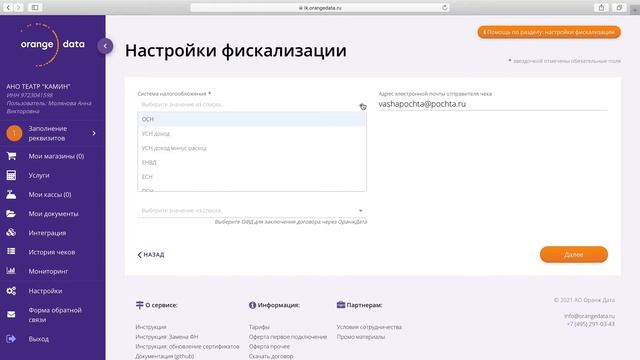The height and width of the screenshot is (360, 640).
Task: Click the exit icon next to Выход
Action: 11,338
